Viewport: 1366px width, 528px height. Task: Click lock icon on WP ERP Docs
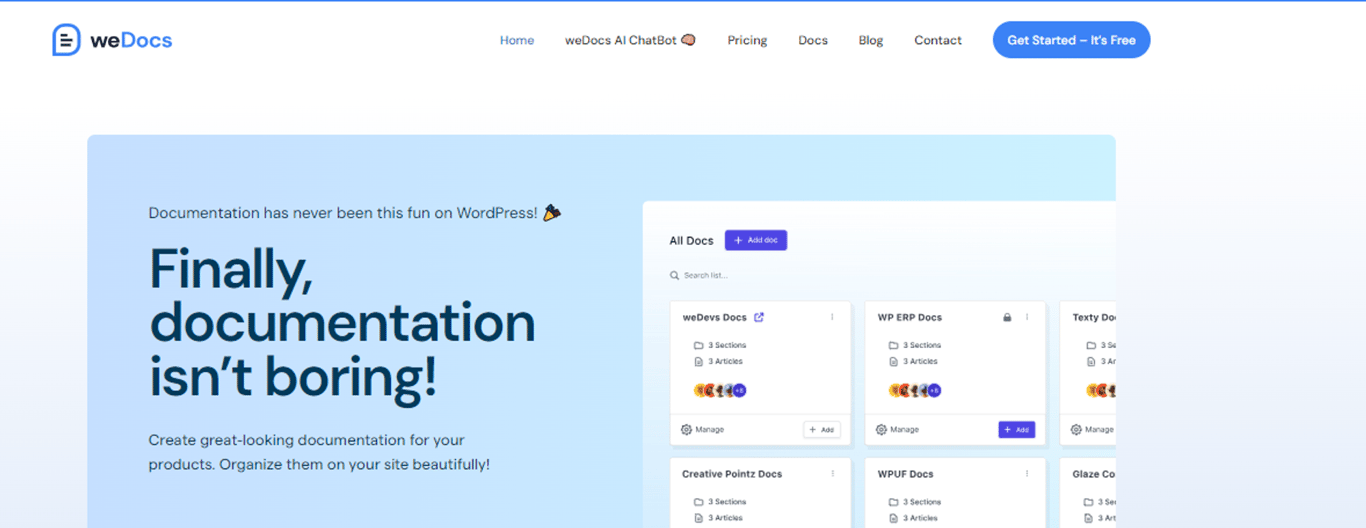(x=1007, y=317)
